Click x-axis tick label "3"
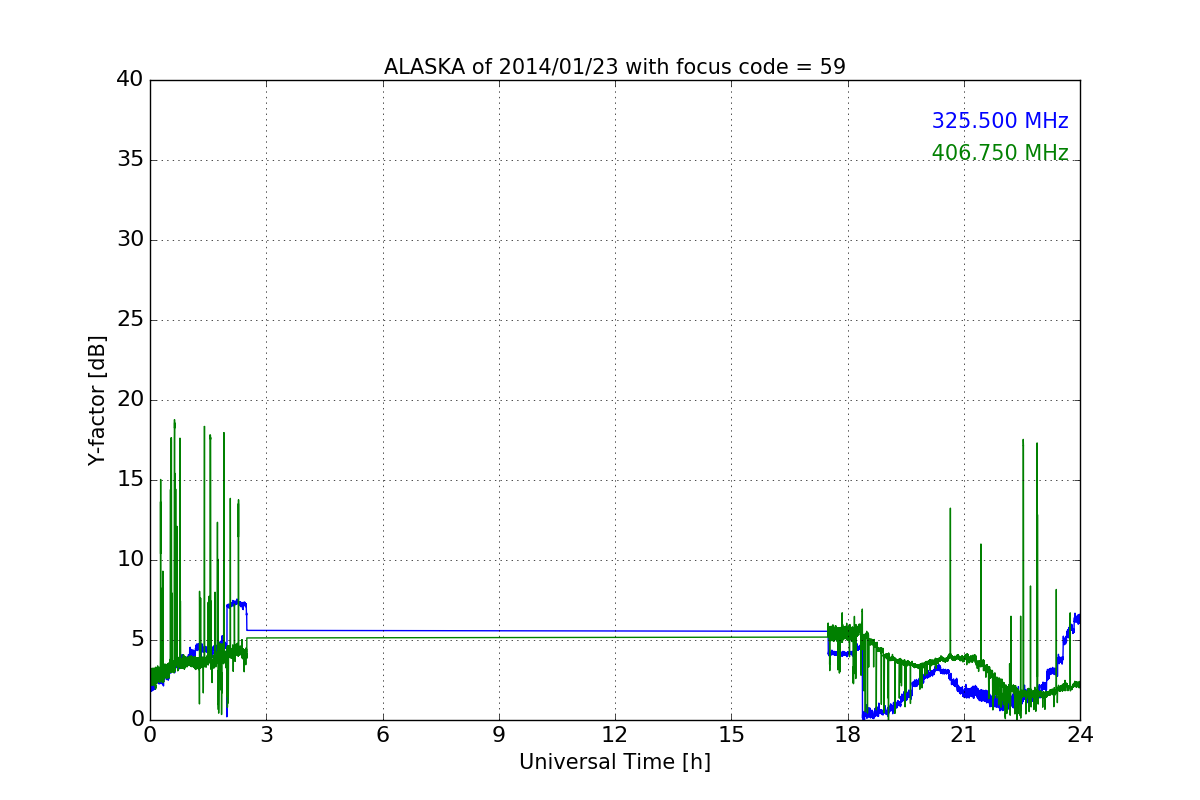 pyautogui.click(x=266, y=735)
